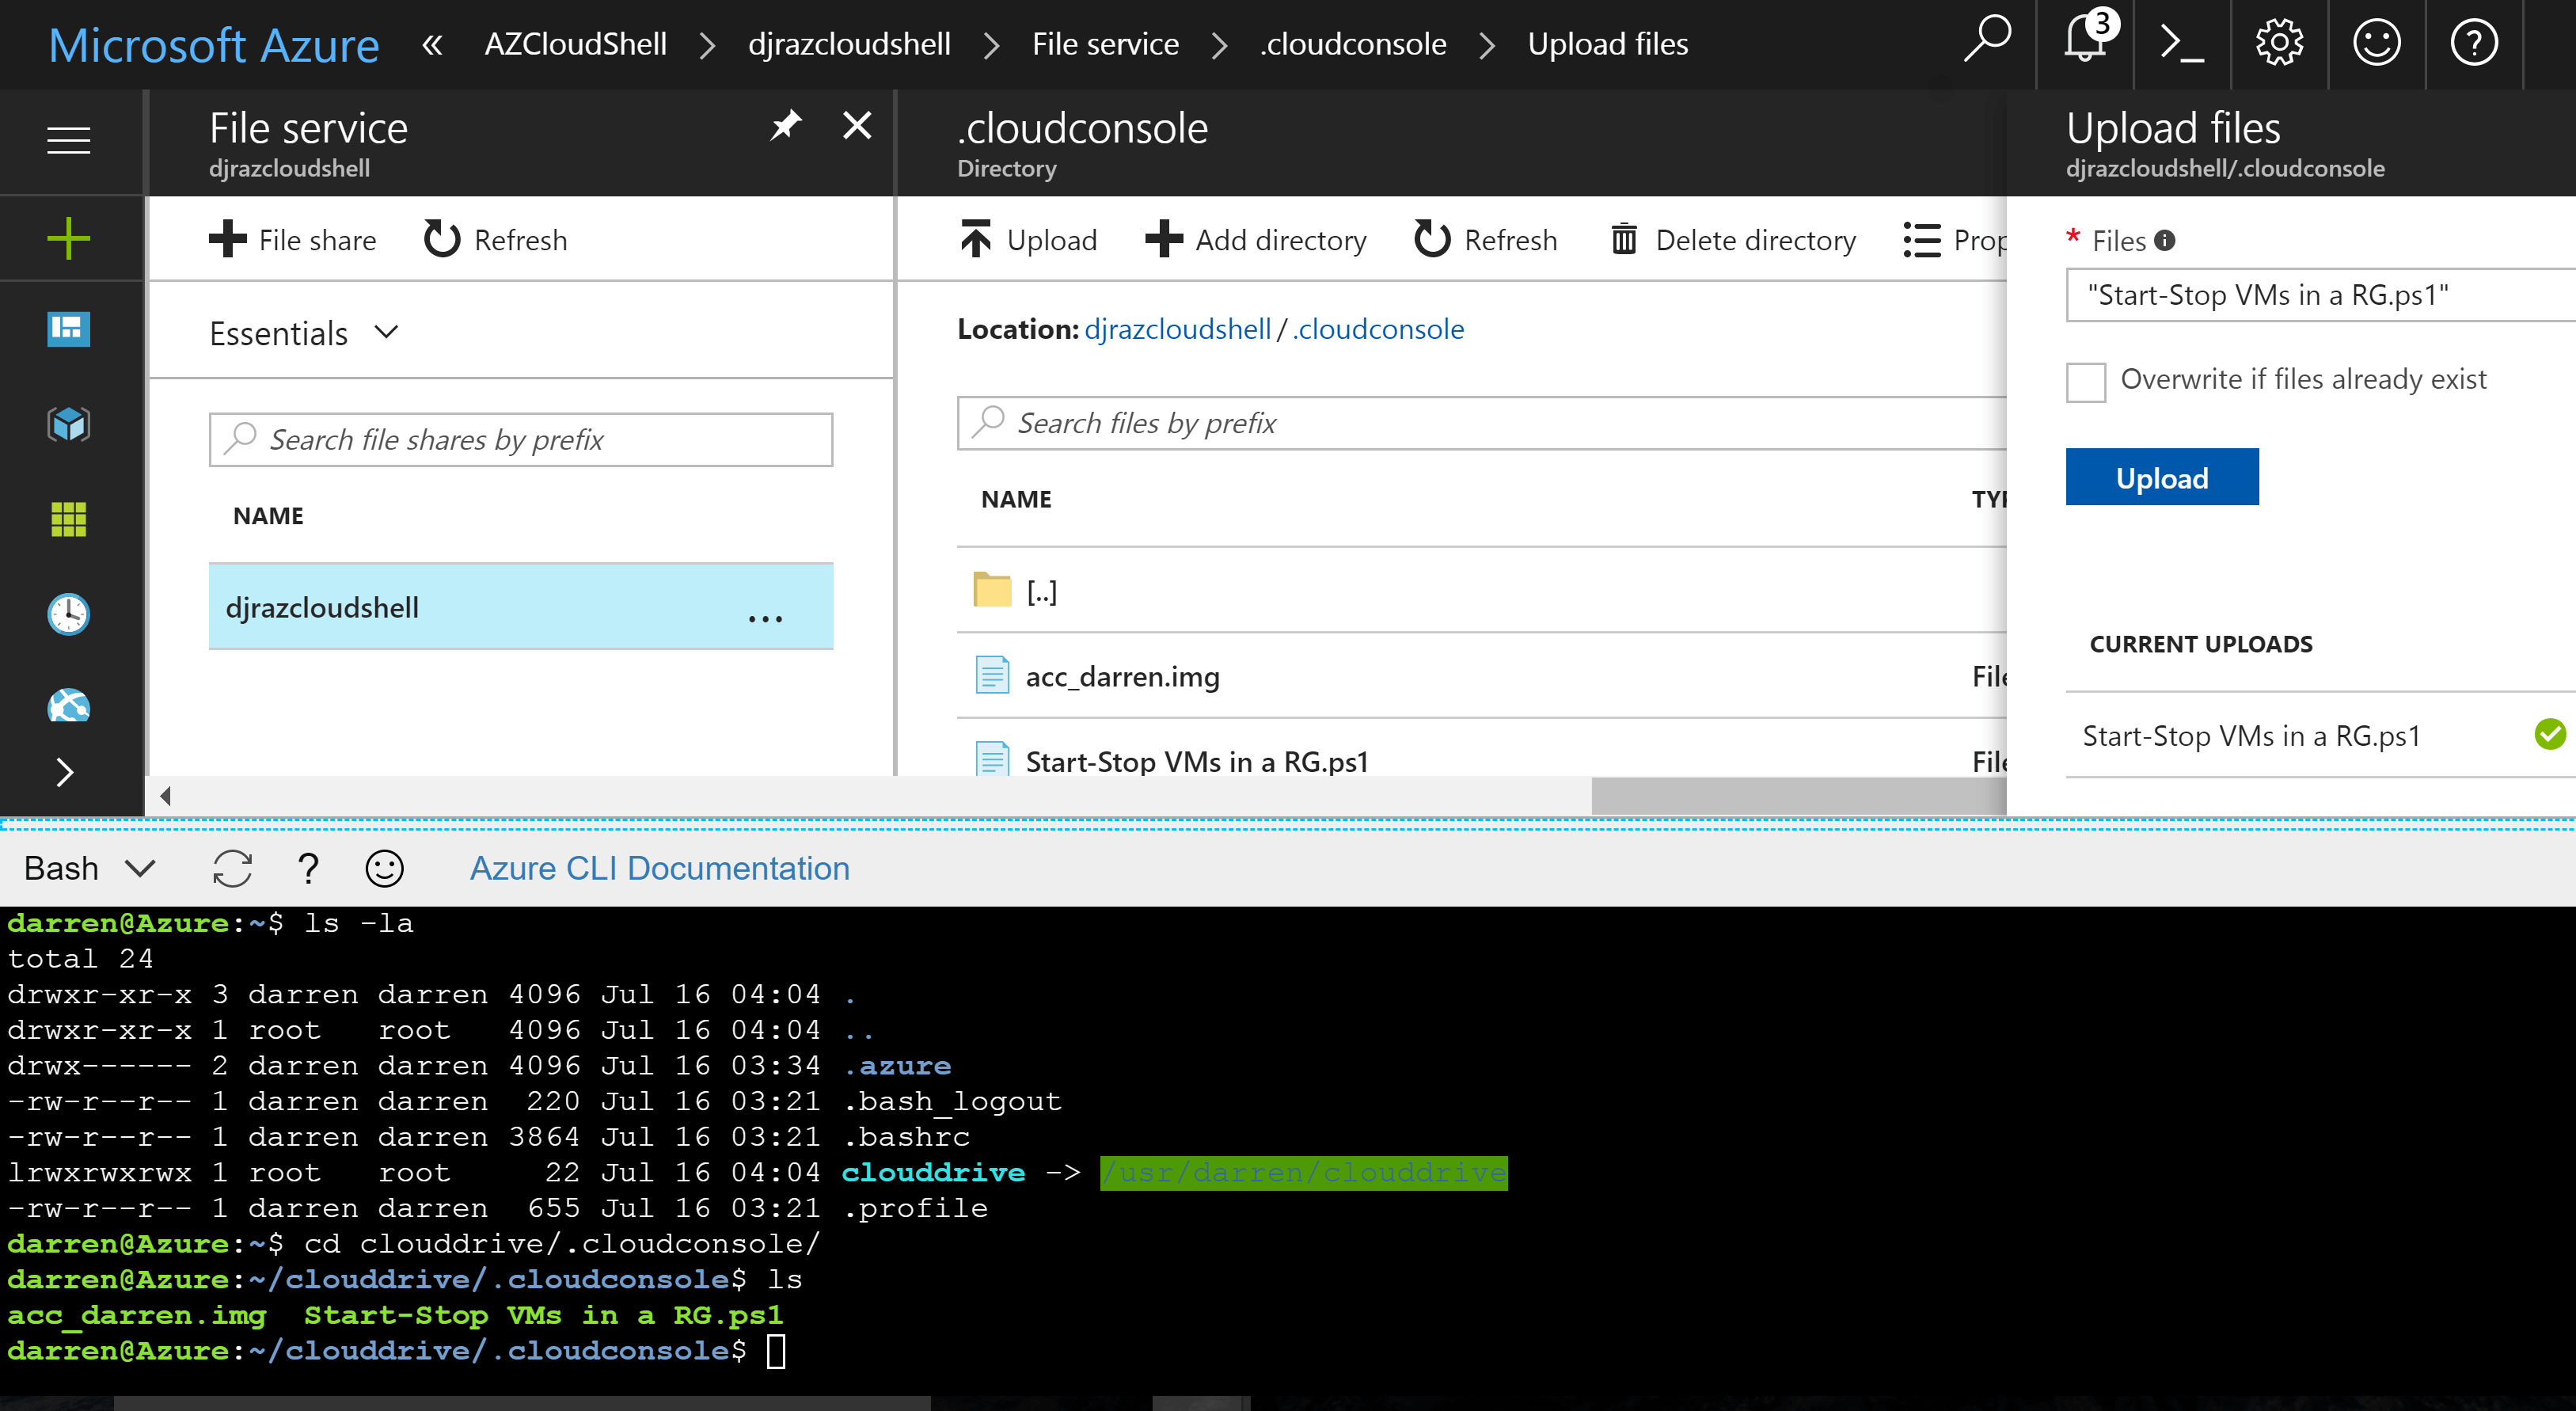This screenshot has width=2576, height=1411.
Task: Click Delete directory in toolbar
Action: click(x=1735, y=240)
